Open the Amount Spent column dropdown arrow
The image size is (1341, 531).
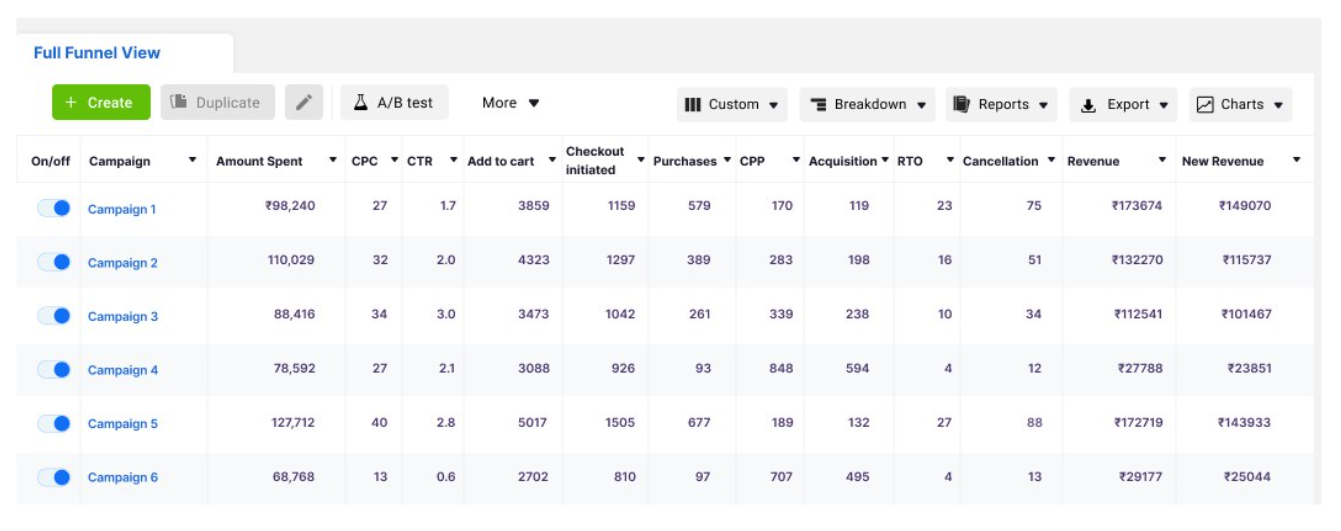(x=333, y=161)
